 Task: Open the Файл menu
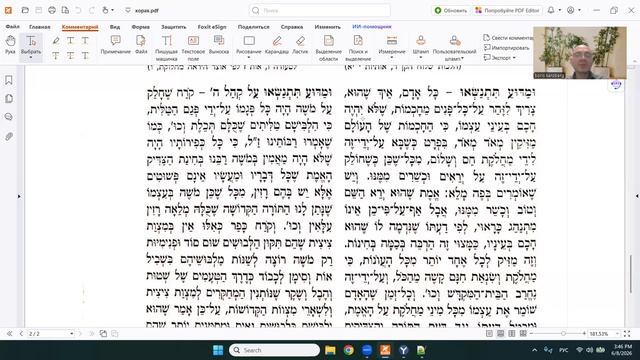[x=13, y=27]
